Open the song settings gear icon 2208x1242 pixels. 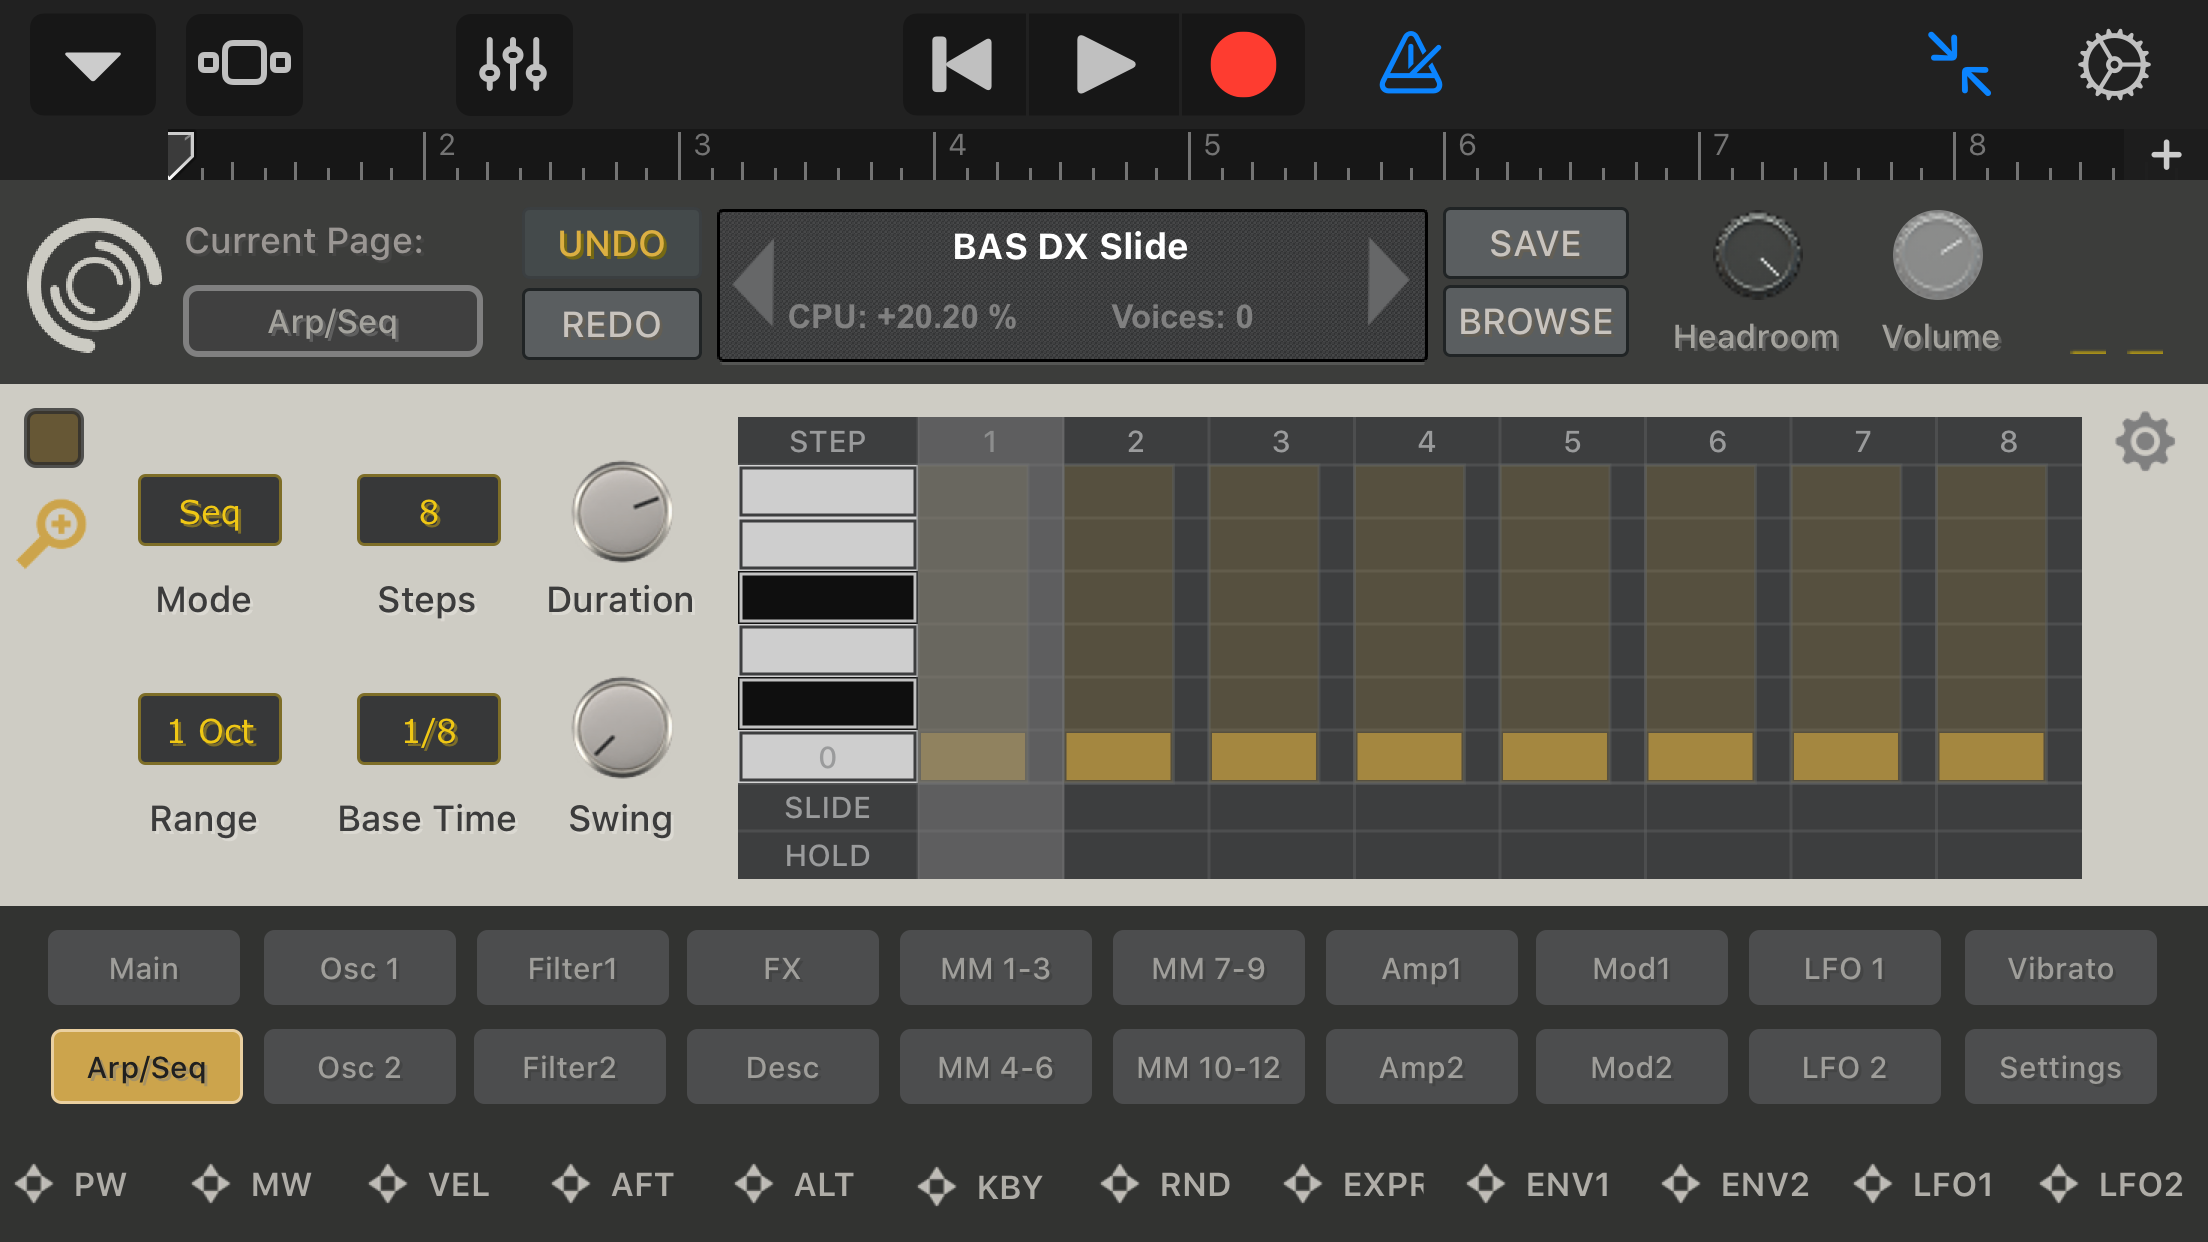click(2113, 65)
